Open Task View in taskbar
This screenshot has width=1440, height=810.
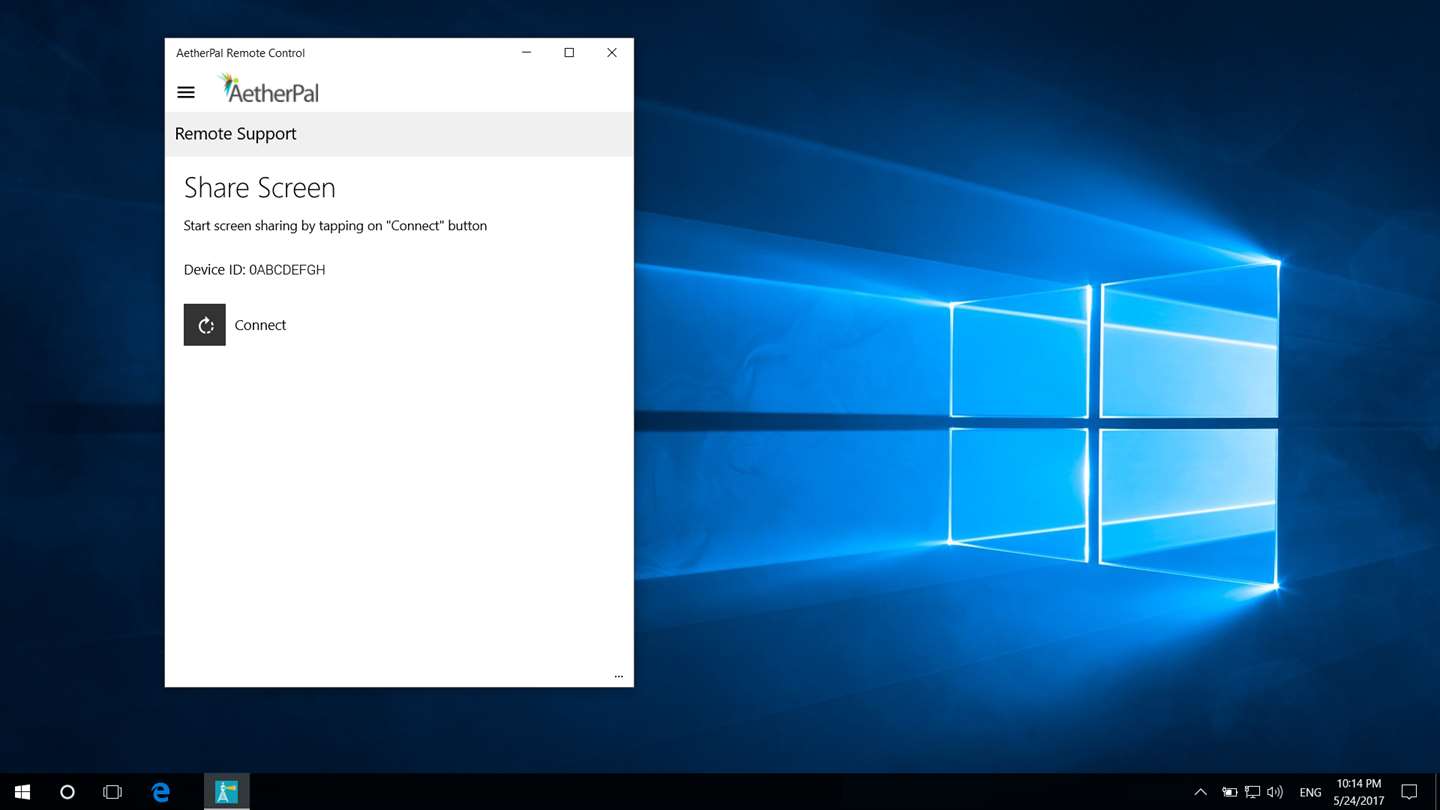[112, 792]
